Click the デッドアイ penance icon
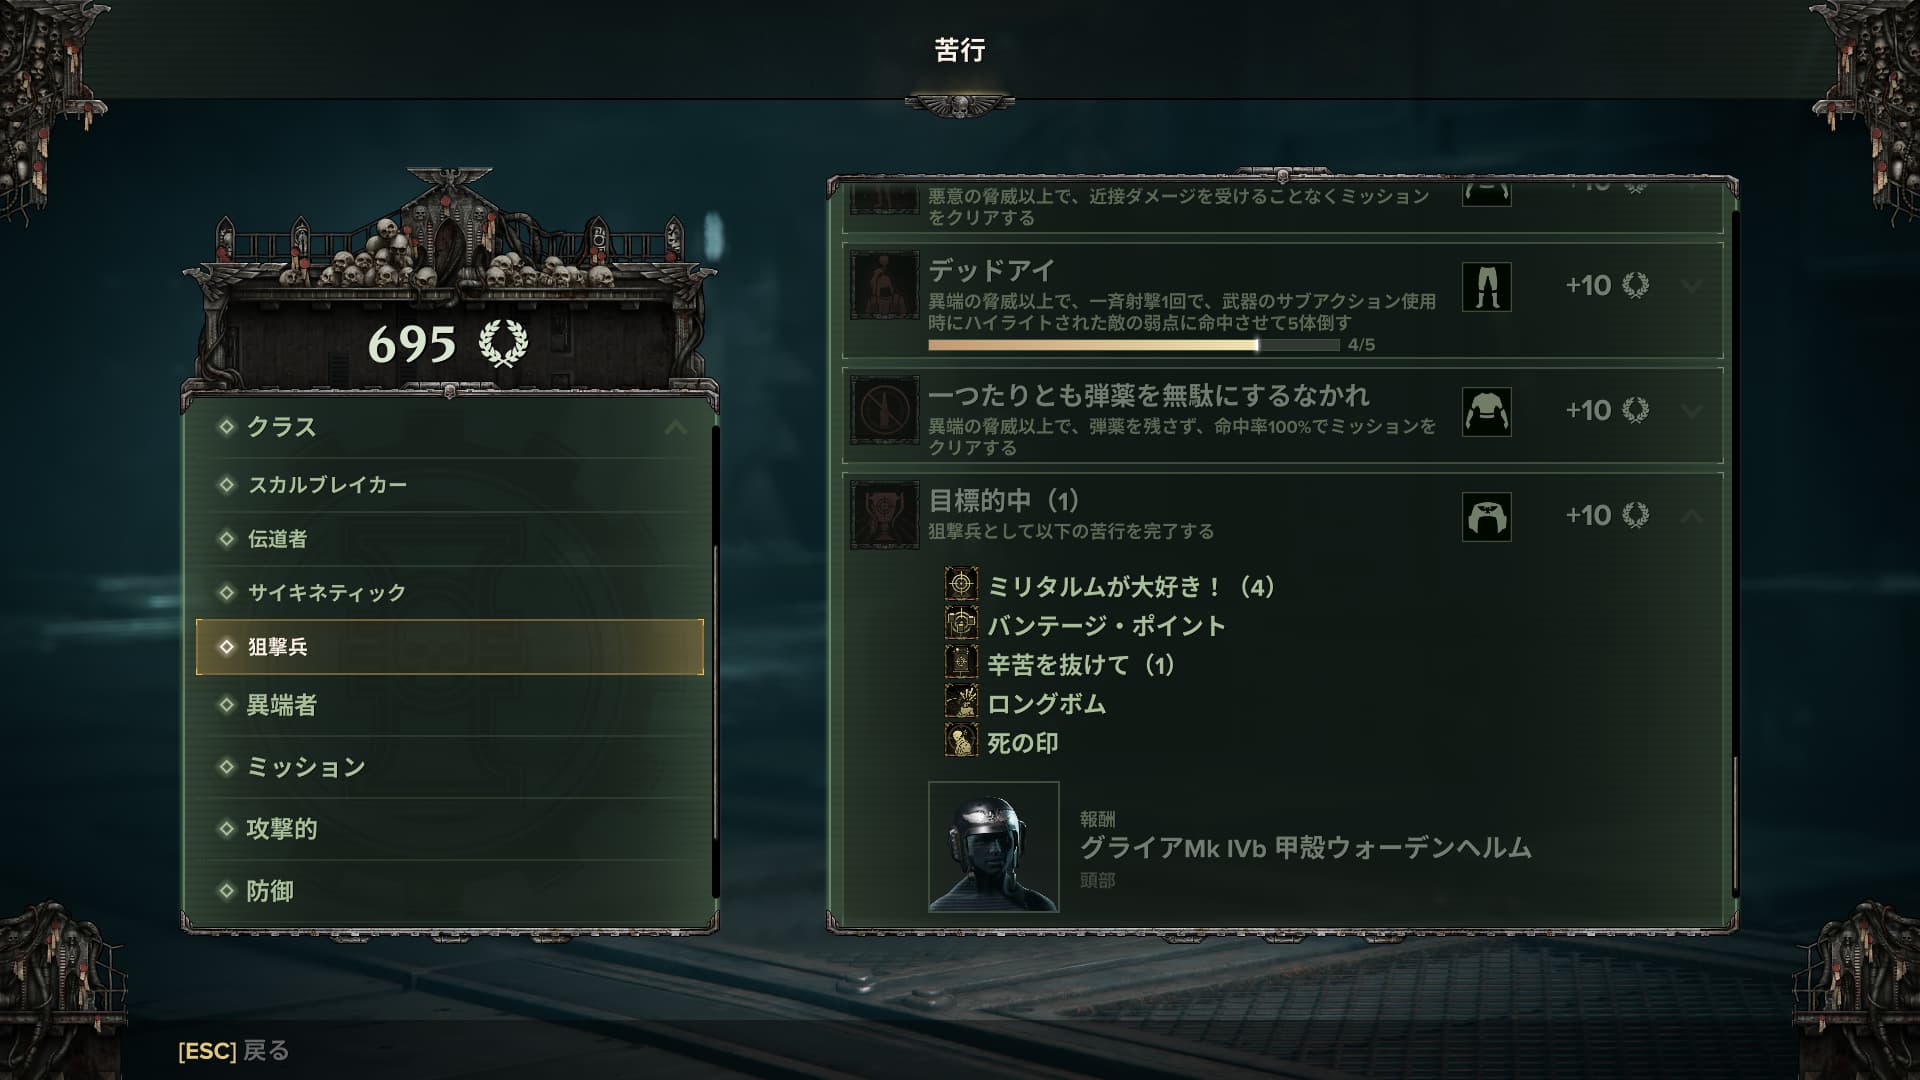 tap(884, 285)
